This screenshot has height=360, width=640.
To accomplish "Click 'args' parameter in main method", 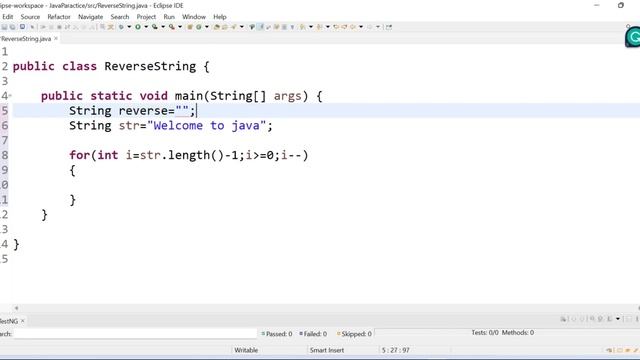I will [288, 96].
